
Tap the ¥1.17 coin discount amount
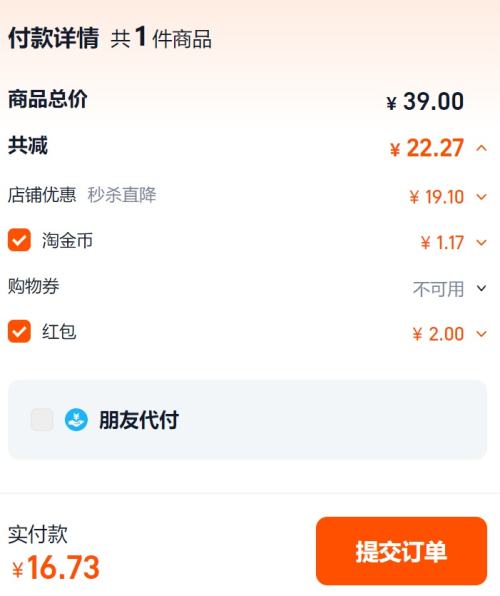(442, 243)
